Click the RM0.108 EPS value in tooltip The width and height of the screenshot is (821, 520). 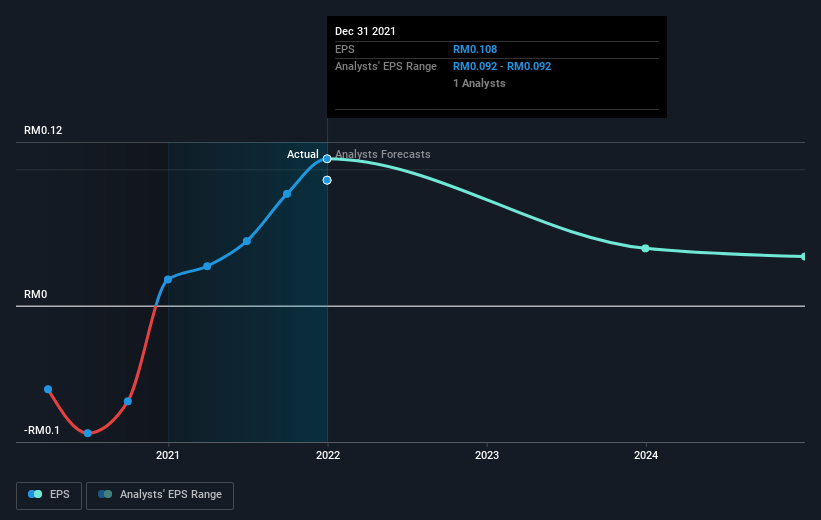click(476, 48)
